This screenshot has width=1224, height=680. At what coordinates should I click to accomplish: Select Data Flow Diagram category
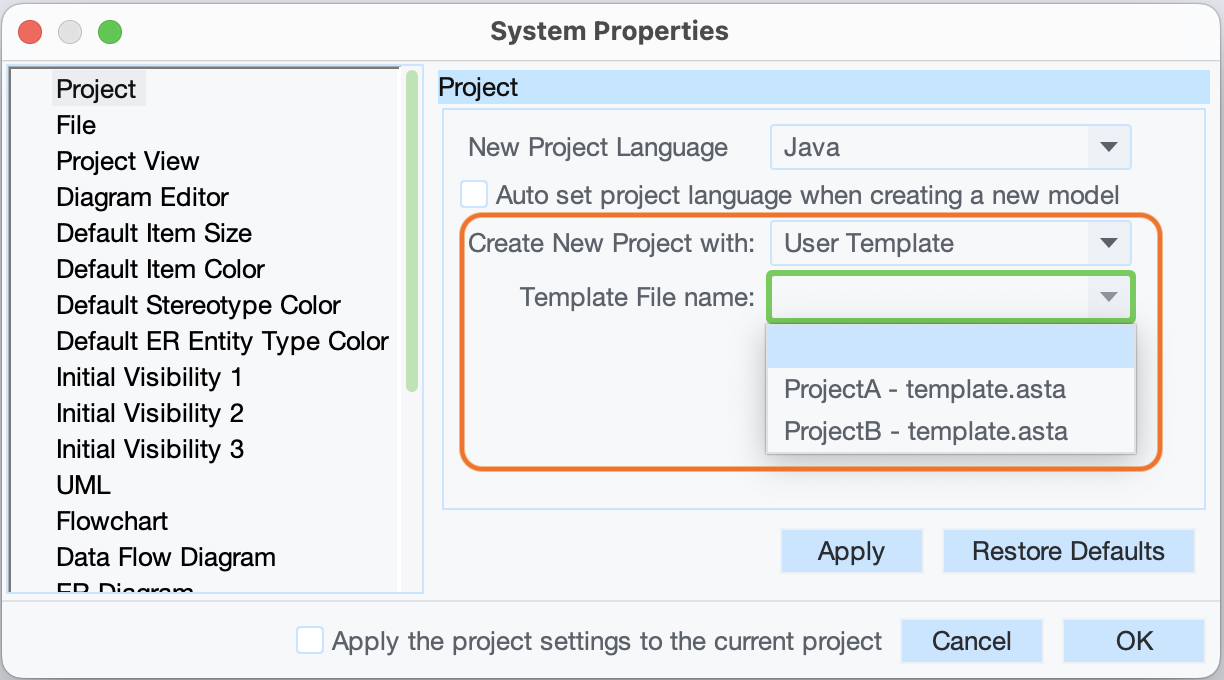165,557
